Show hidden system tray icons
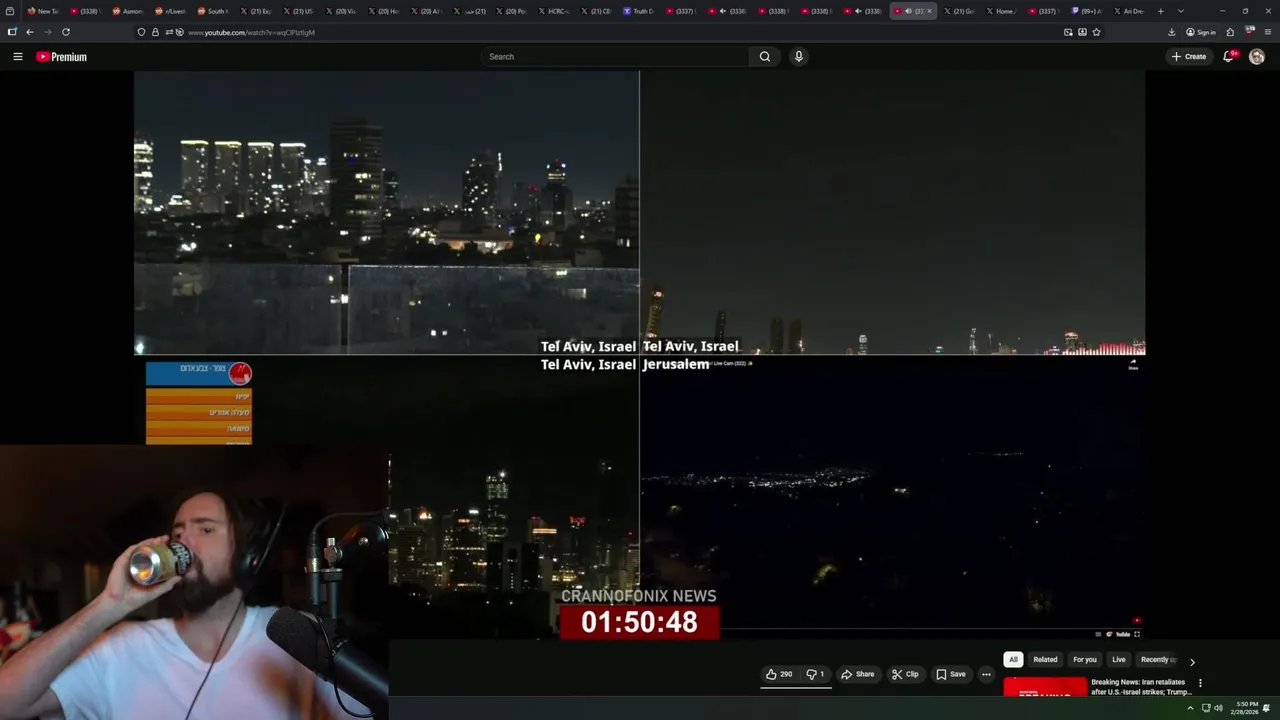 pos(1190,708)
